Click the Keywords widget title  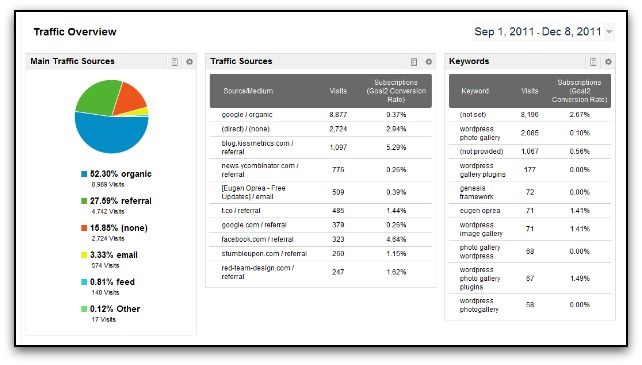pos(469,61)
